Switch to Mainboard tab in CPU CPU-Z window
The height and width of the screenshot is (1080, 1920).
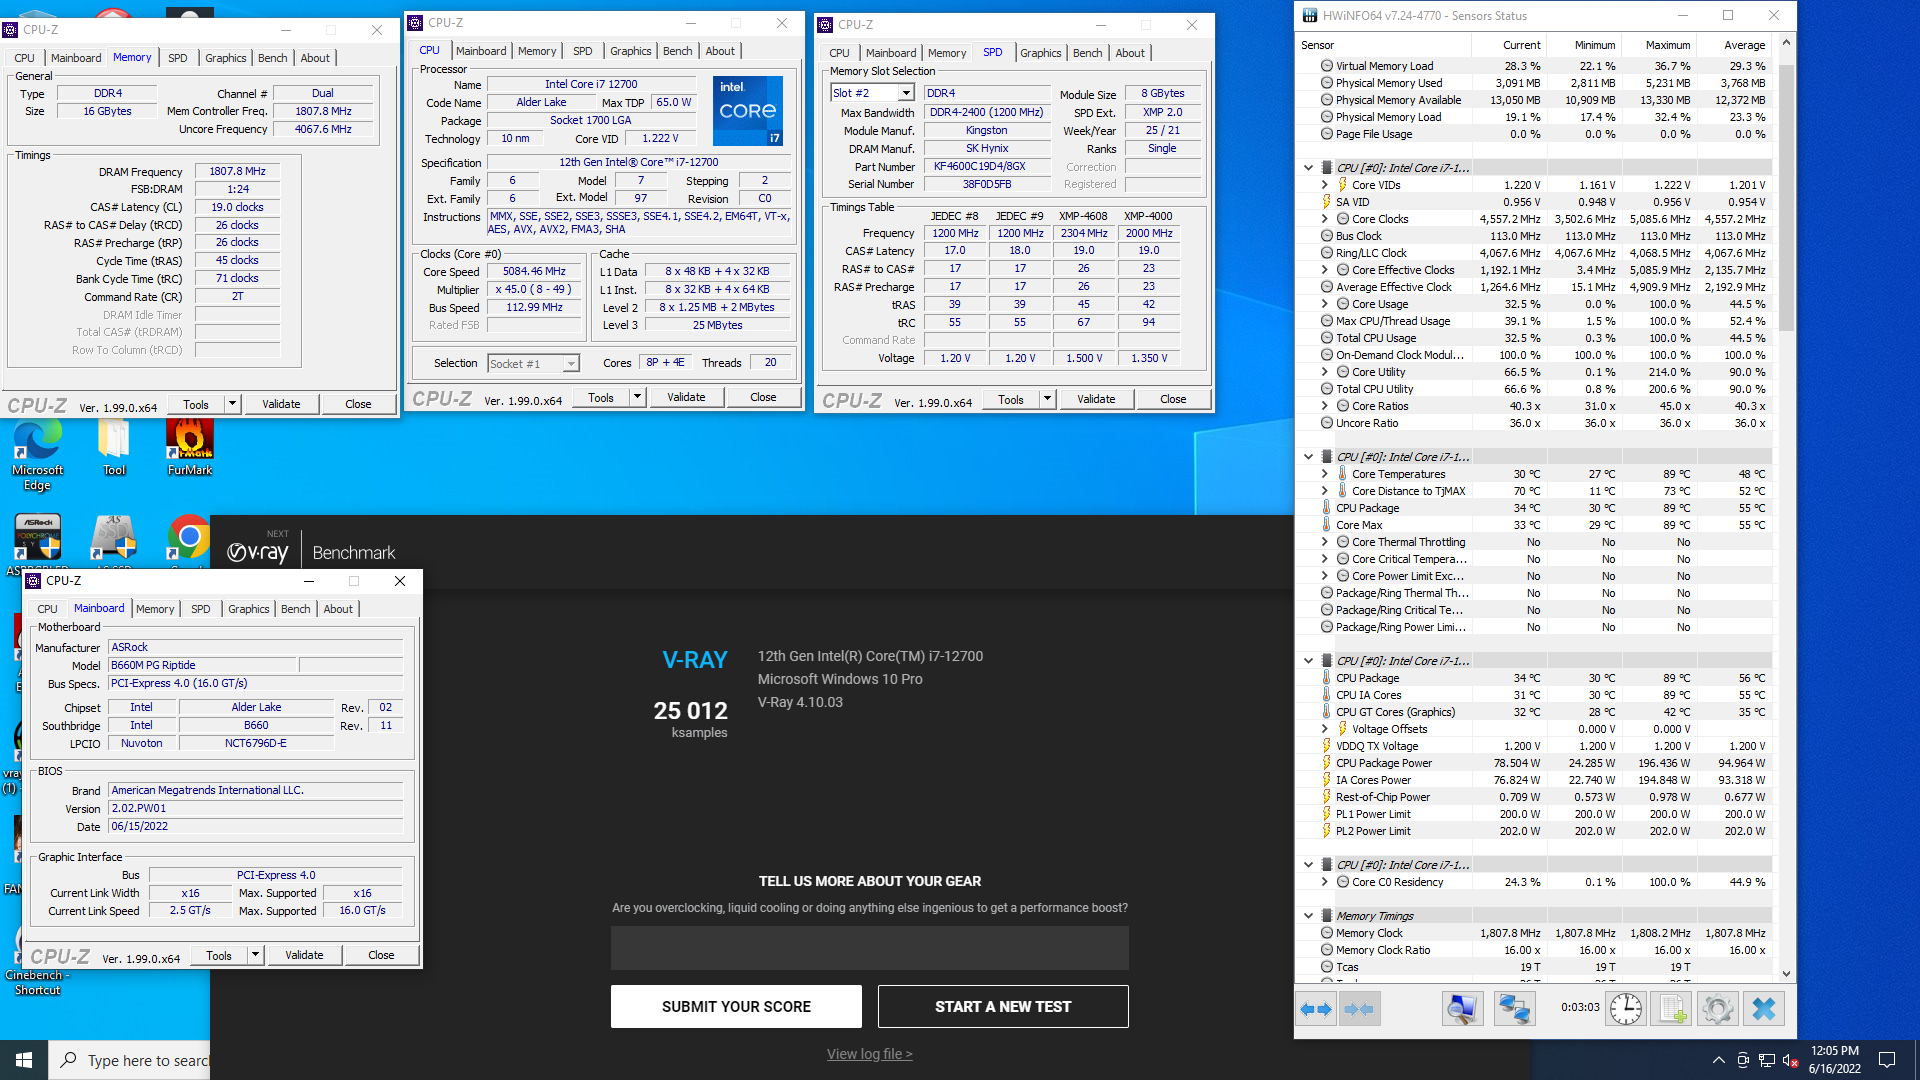(481, 51)
